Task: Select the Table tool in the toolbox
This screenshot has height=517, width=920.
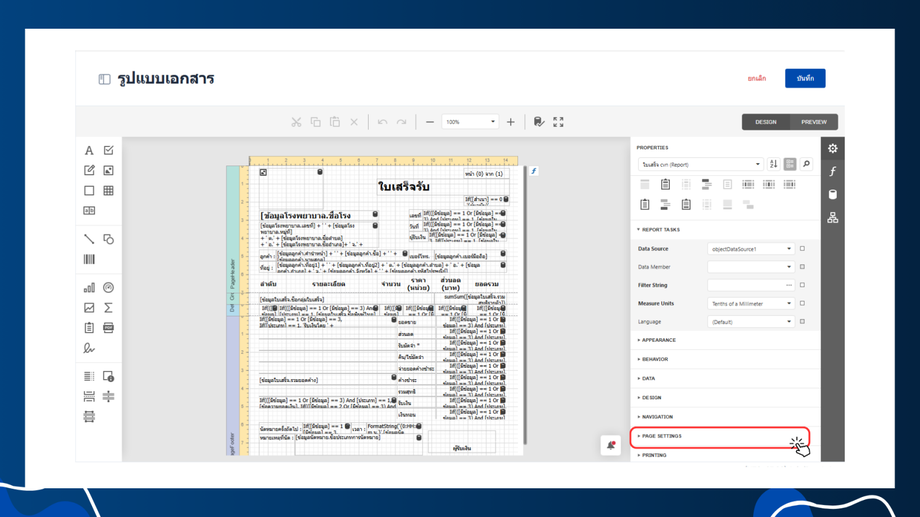Action: (108, 190)
